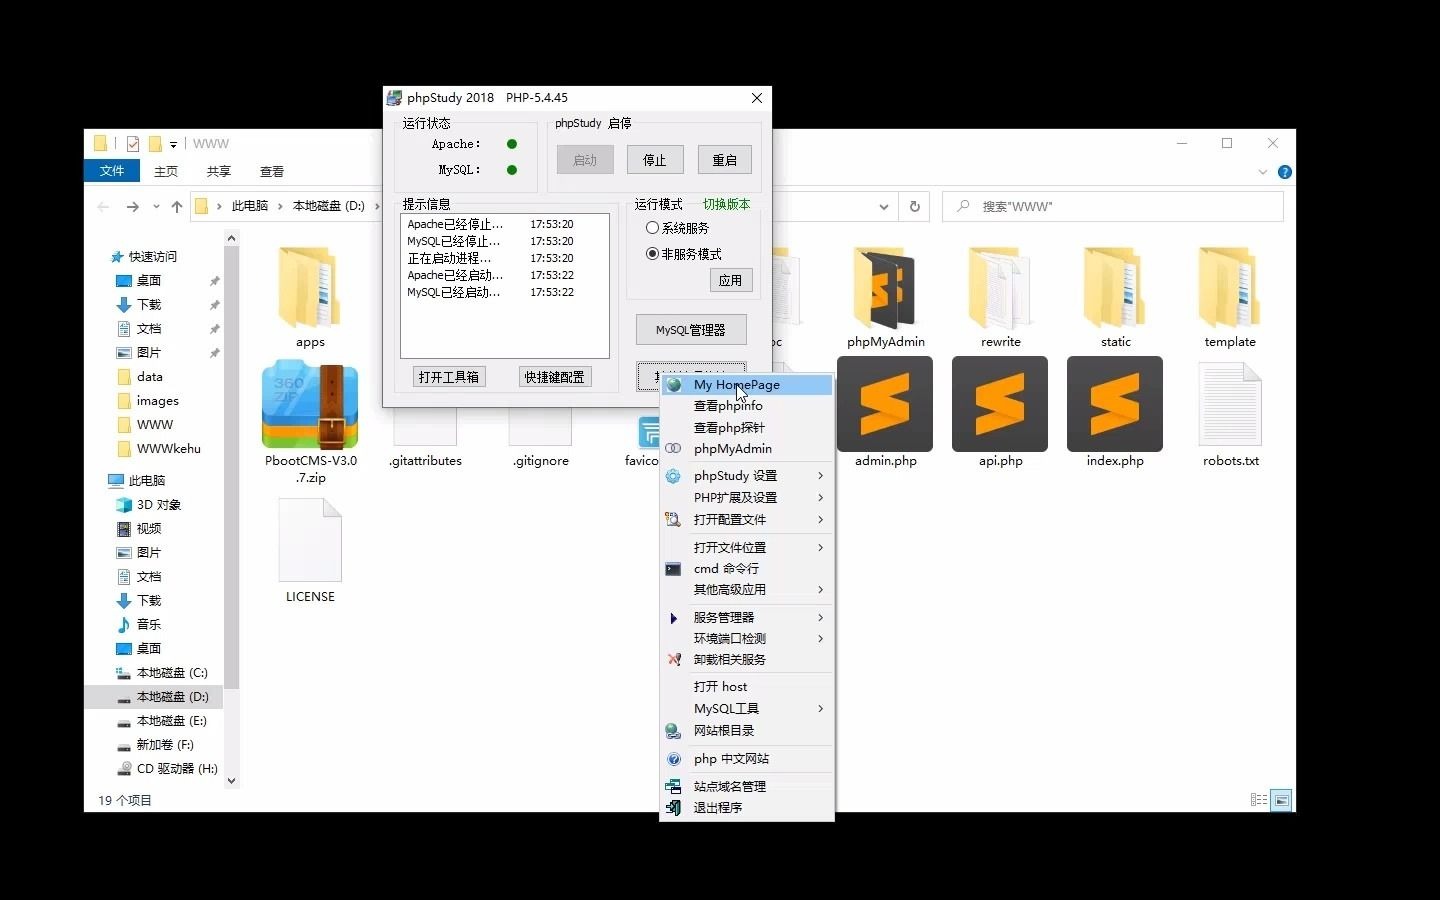Click the 快捷键配置 button
This screenshot has width=1440, height=900.
coord(555,377)
